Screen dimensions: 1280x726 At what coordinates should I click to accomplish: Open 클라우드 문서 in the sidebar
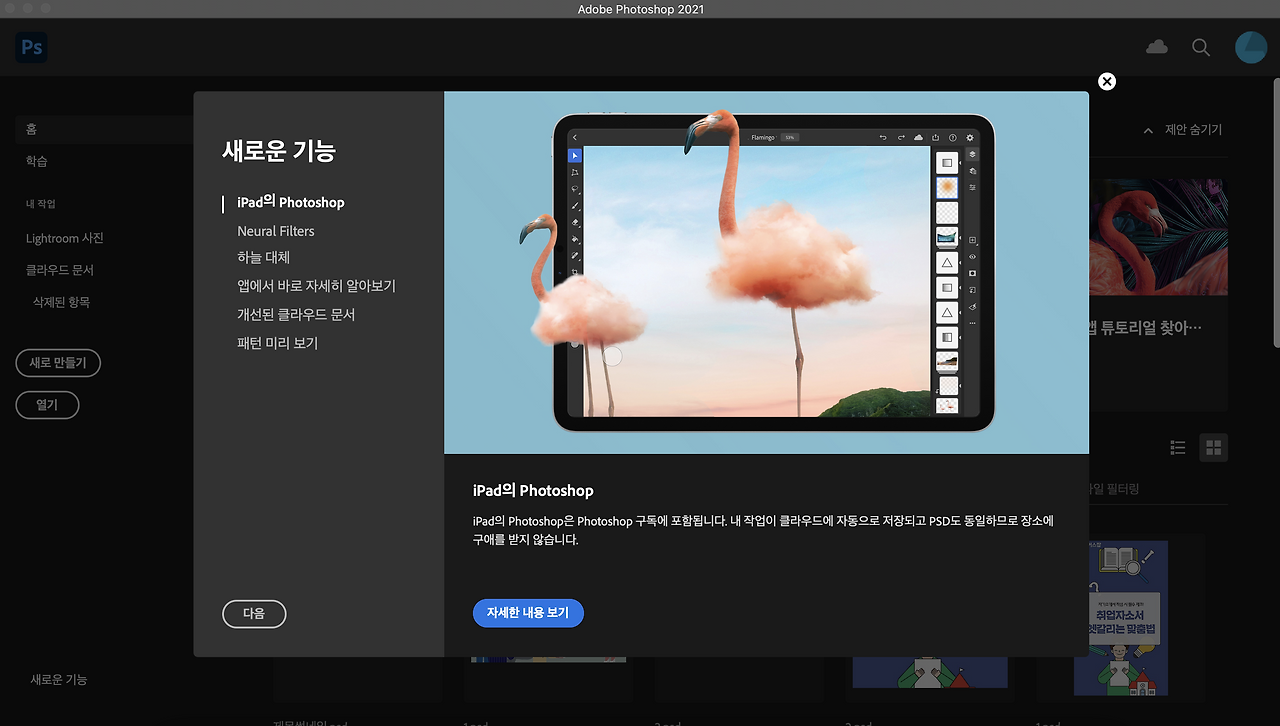pos(60,270)
